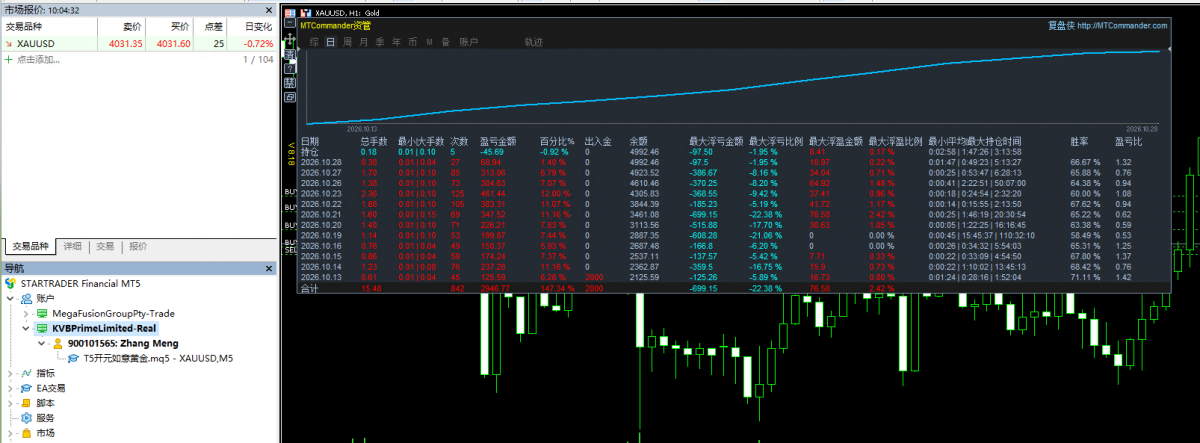1200x443 pixels.
Task: Expand the EA交易 tree node
Action: 10,388
